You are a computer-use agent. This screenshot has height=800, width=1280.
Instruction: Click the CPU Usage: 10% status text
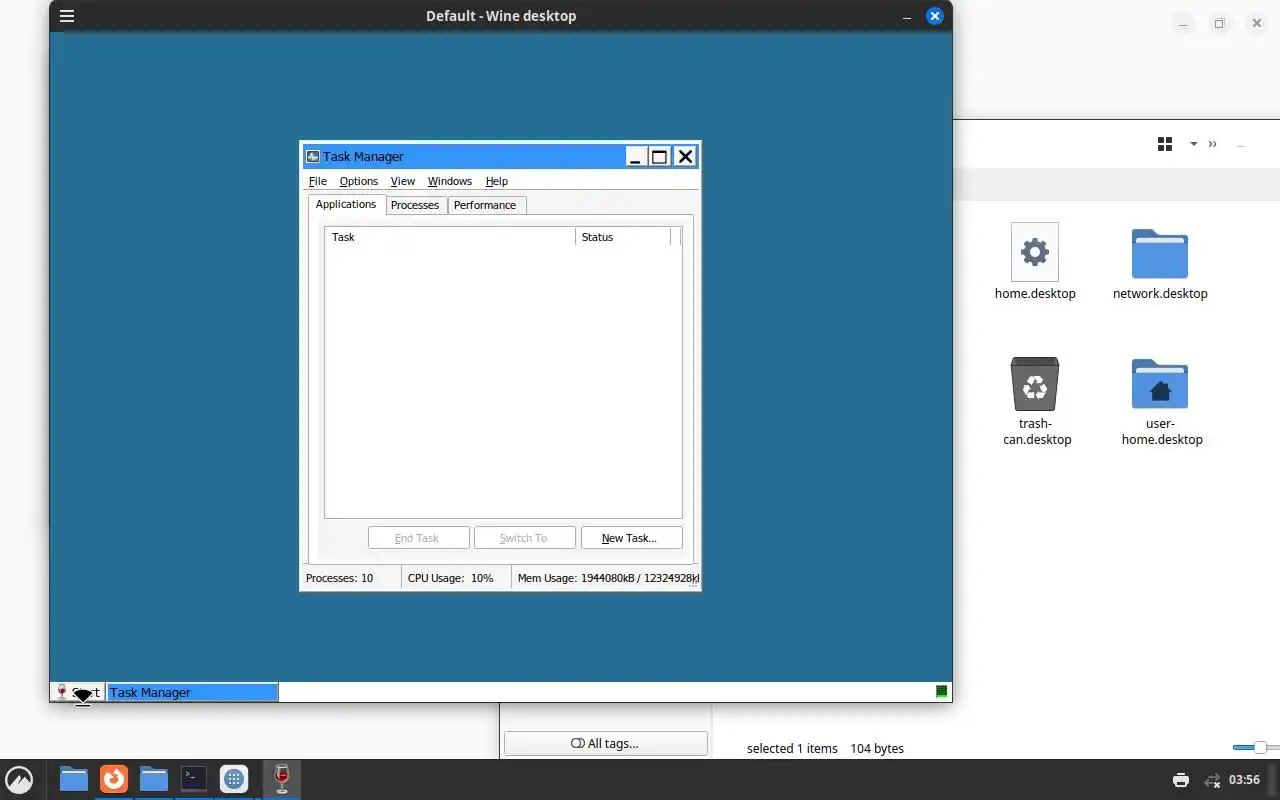tap(451, 578)
